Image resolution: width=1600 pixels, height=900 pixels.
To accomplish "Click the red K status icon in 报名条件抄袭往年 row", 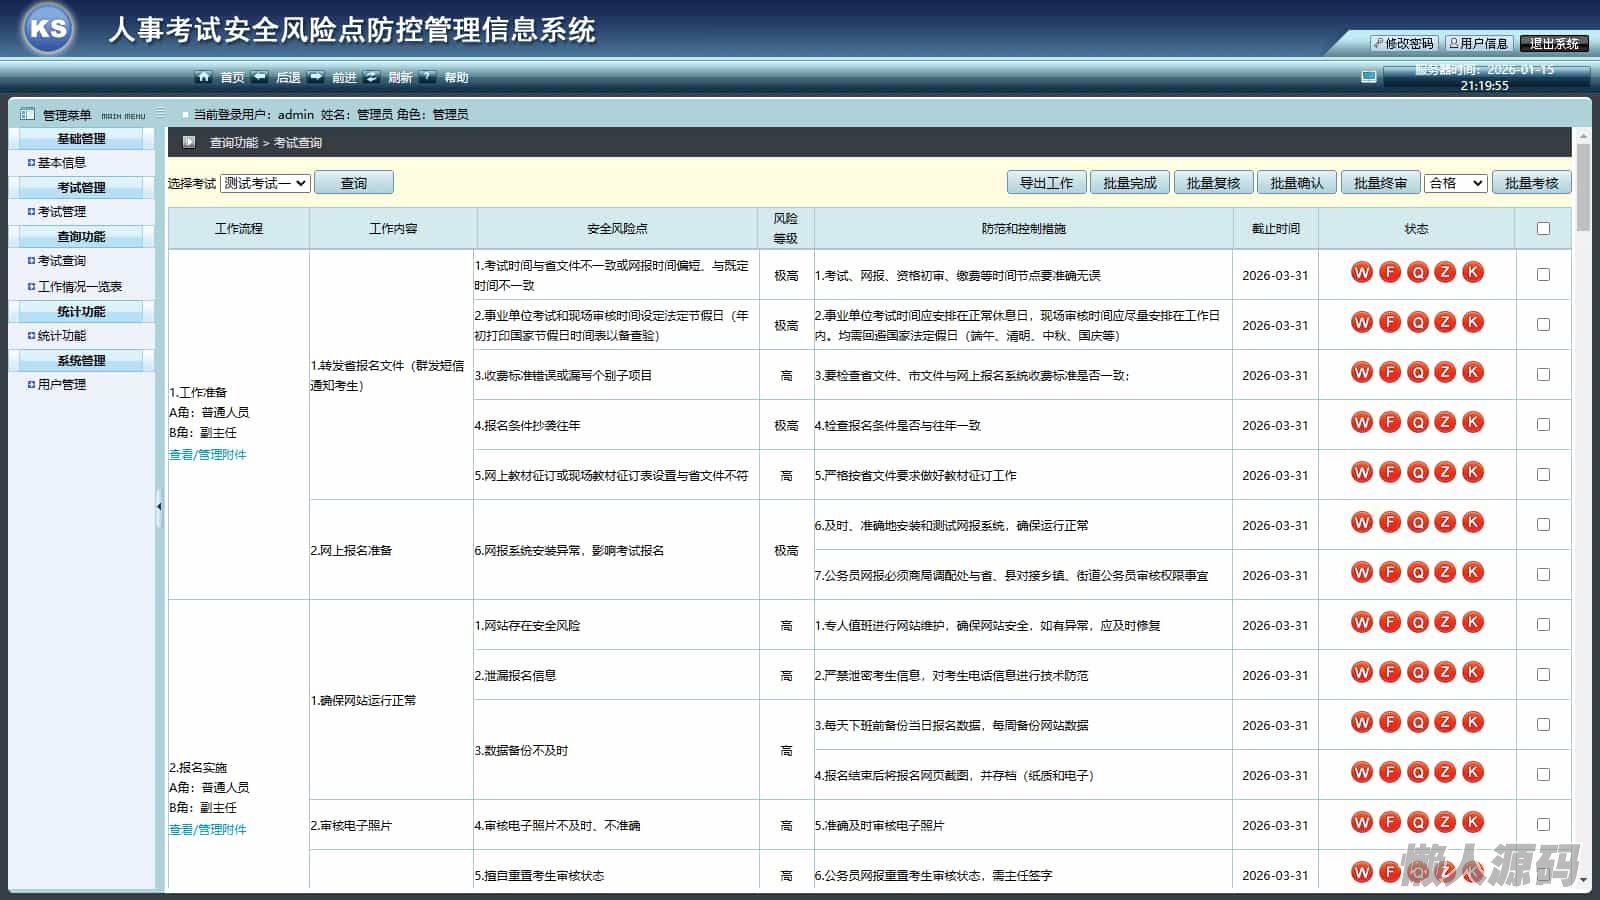I will [1472, 423].
